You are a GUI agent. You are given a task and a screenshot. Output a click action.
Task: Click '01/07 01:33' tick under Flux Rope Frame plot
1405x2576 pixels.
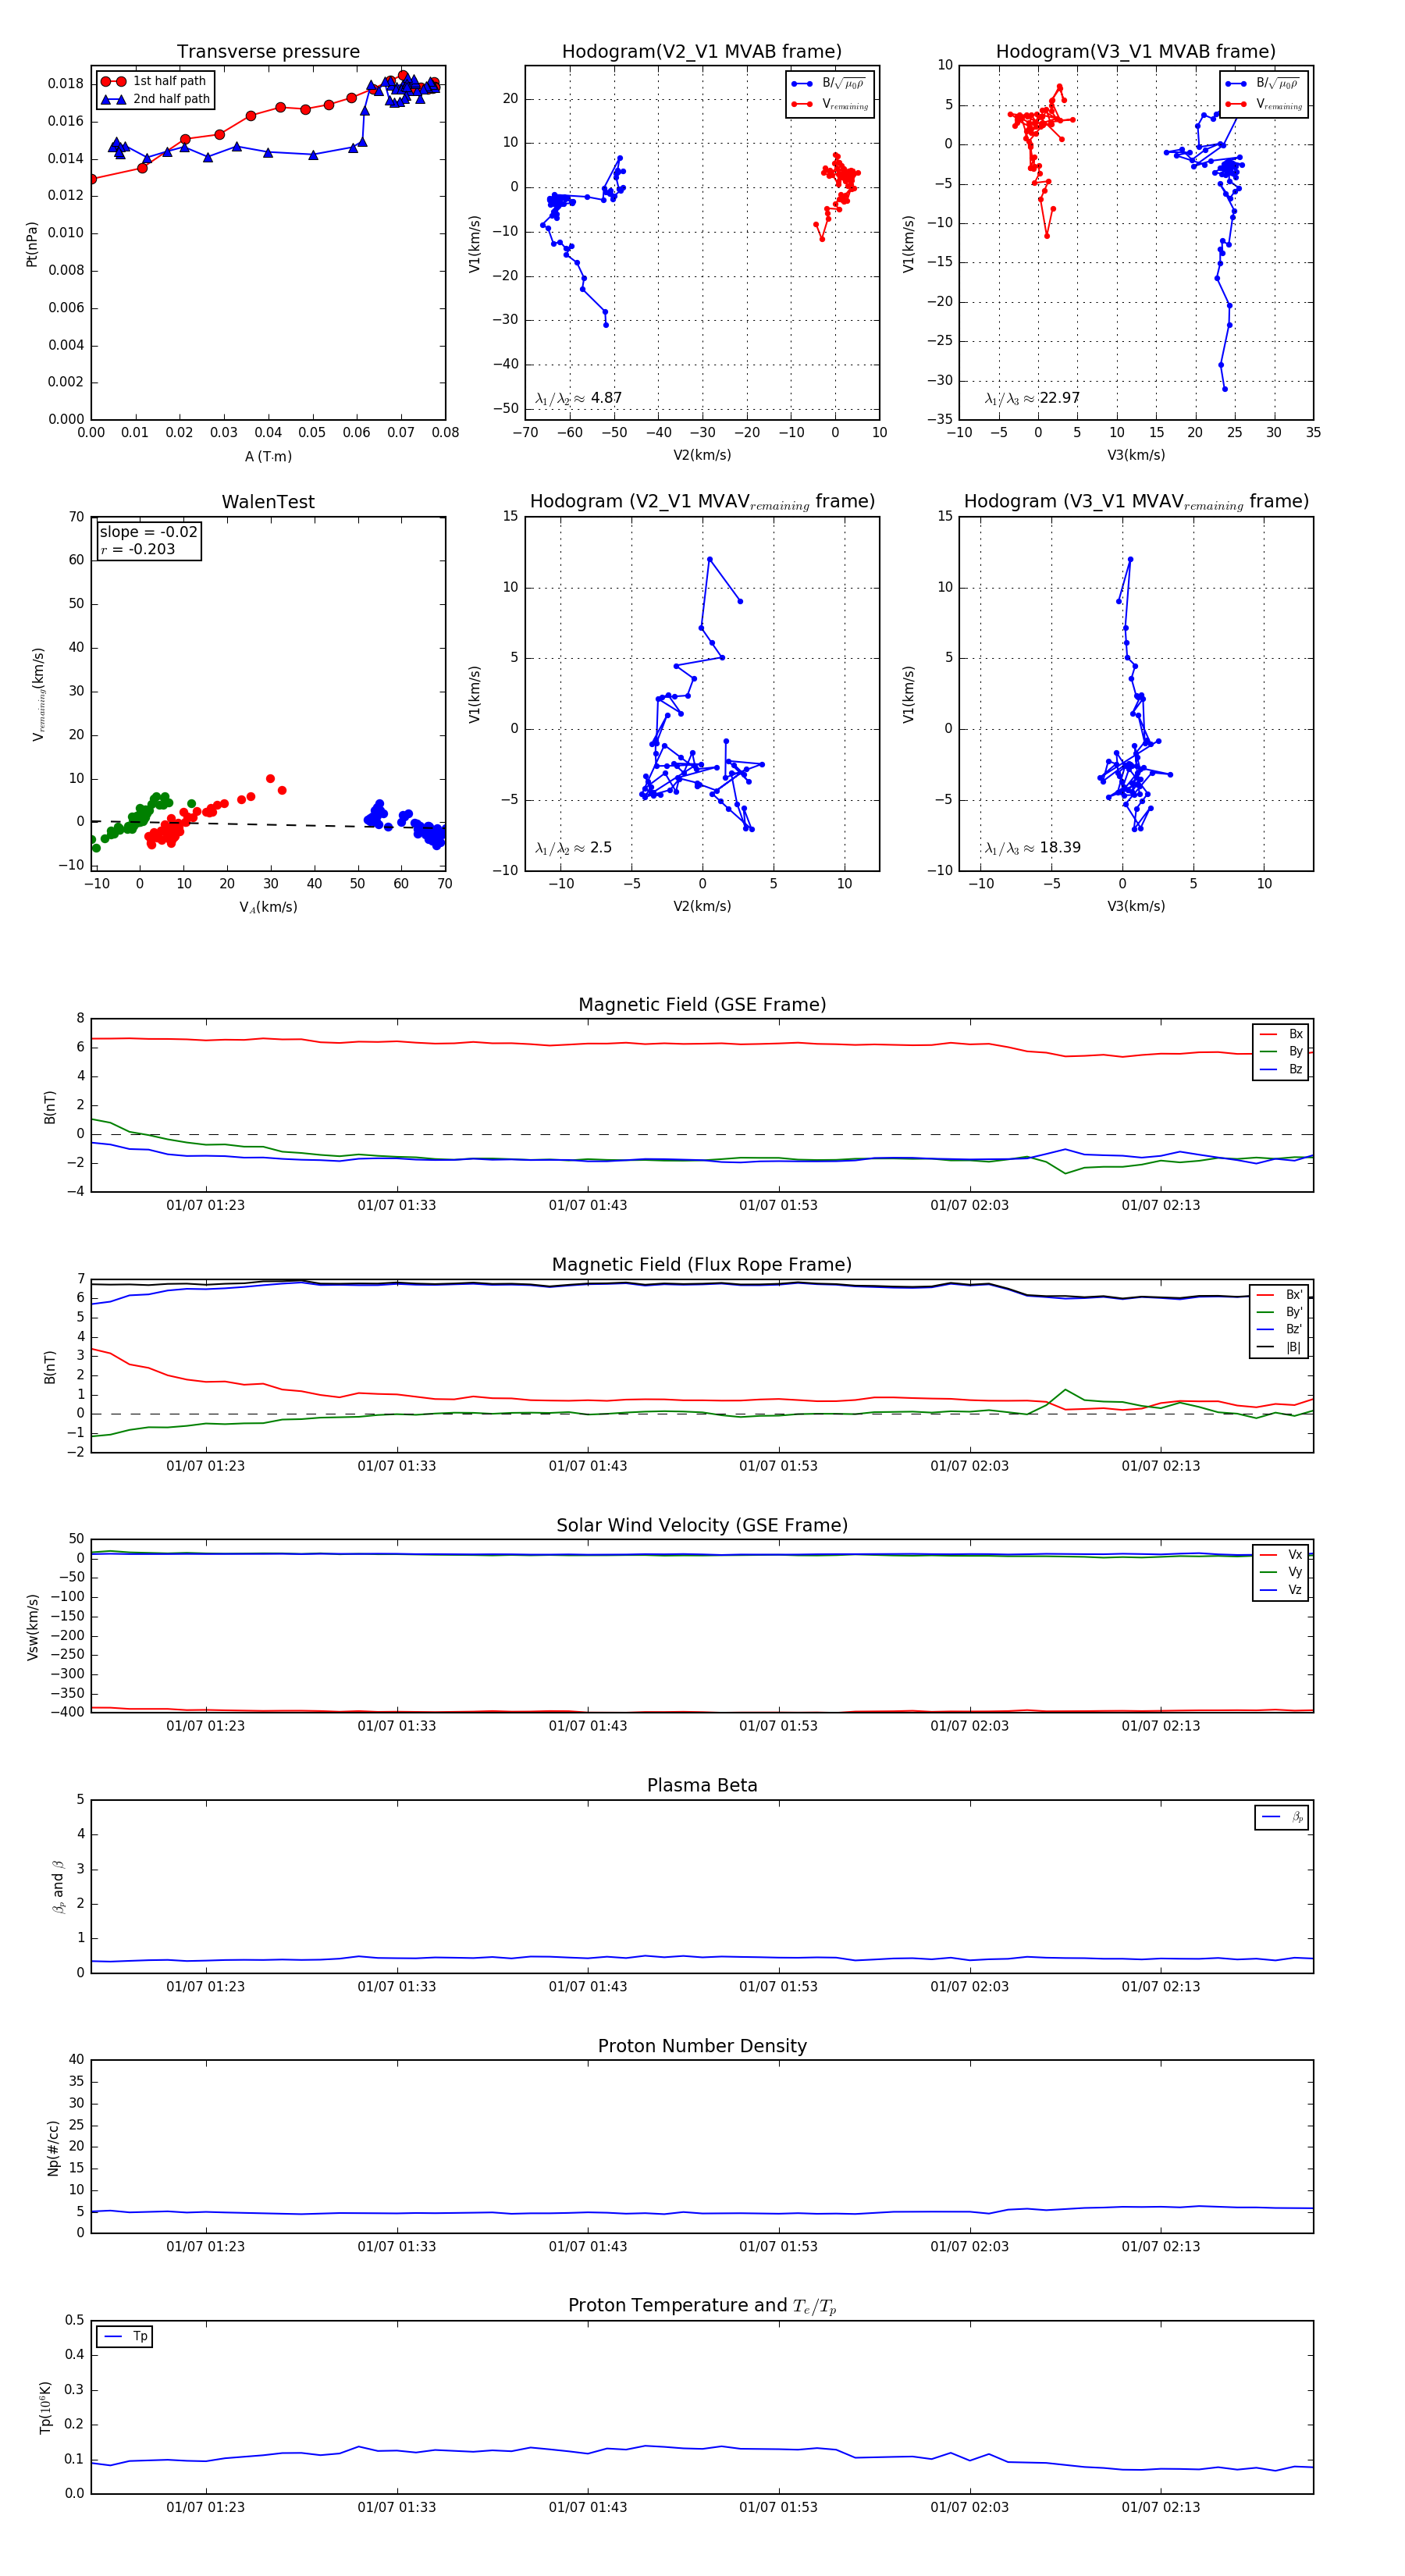tap(396, 1466)
